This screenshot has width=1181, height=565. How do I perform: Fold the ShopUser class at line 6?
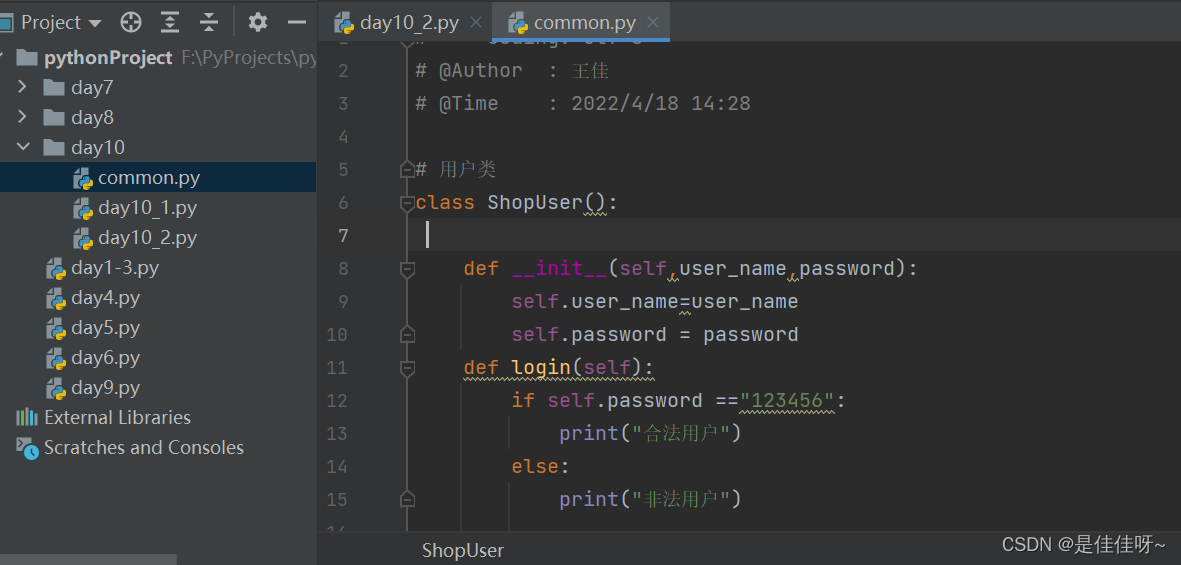point(407,203)
